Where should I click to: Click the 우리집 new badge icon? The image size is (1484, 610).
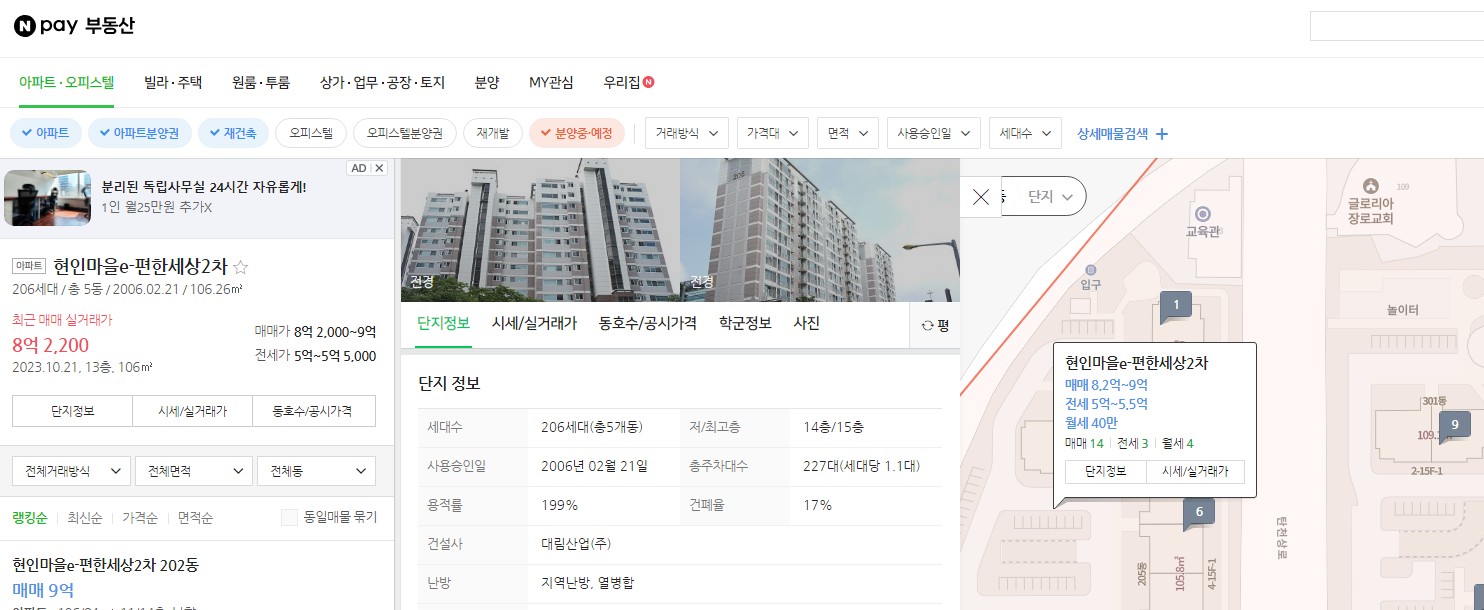coord(649,82)
